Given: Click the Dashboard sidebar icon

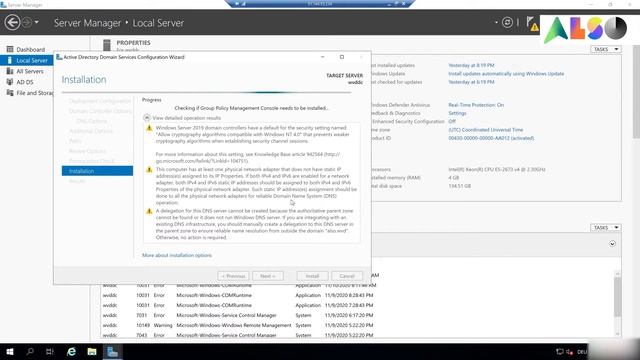Looking at the screenshot, I should click(10, 49).
